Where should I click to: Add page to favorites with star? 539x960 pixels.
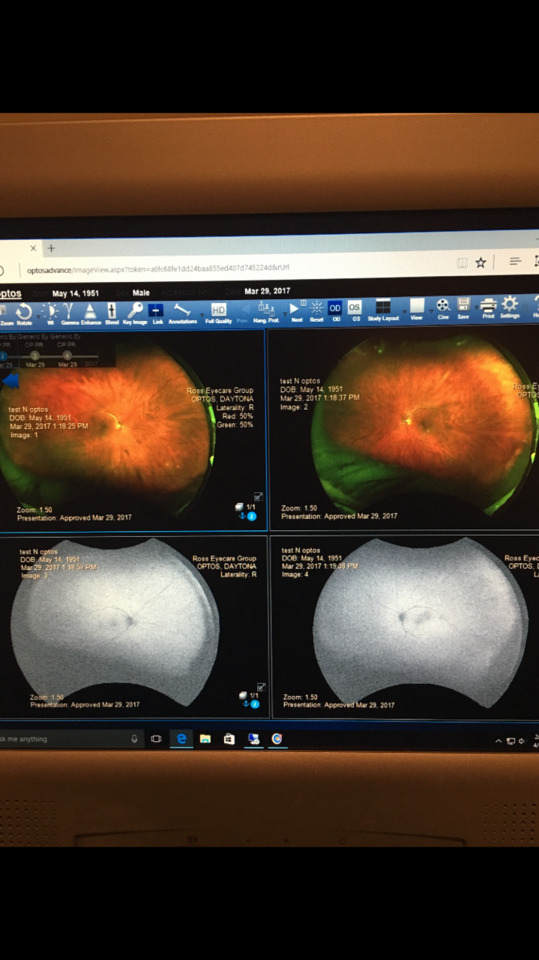(x=481, y=263)
